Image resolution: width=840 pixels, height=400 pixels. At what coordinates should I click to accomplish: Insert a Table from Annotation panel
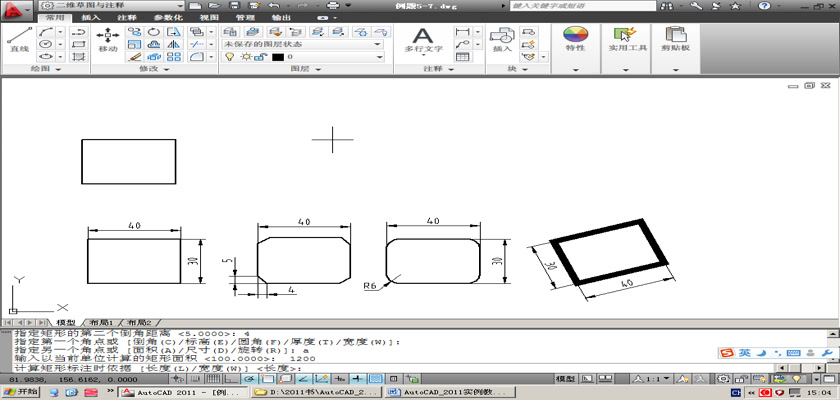pos(463,56)
